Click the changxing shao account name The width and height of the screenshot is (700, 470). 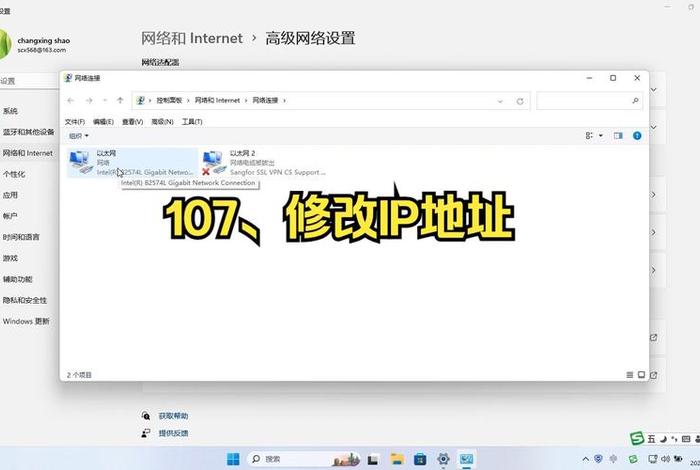pyautogui.click(x=44, y=41)
